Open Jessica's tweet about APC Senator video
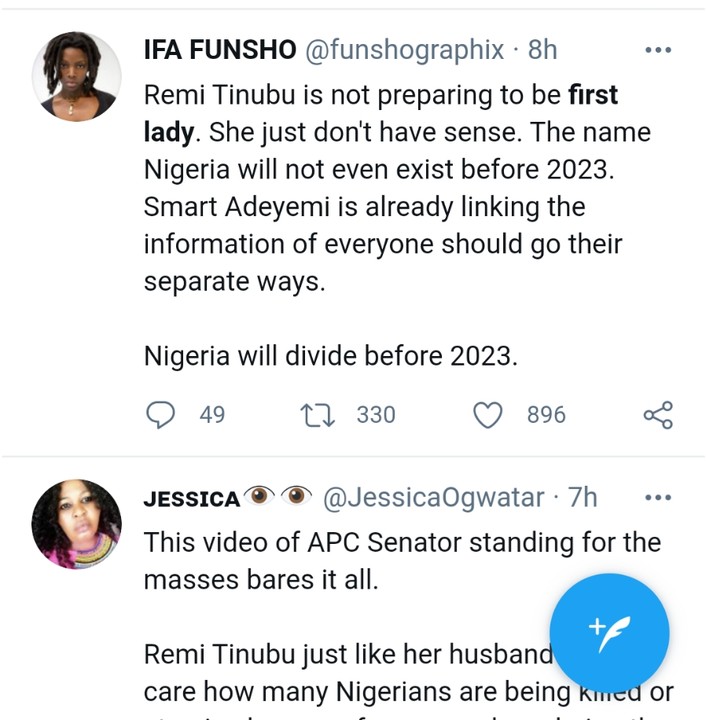The width and height of the screenshot is (706, 720). click(x=402, y=560)
